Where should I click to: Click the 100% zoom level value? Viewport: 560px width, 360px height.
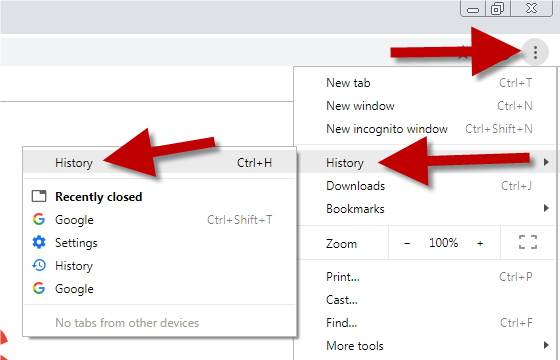point(444,243)
